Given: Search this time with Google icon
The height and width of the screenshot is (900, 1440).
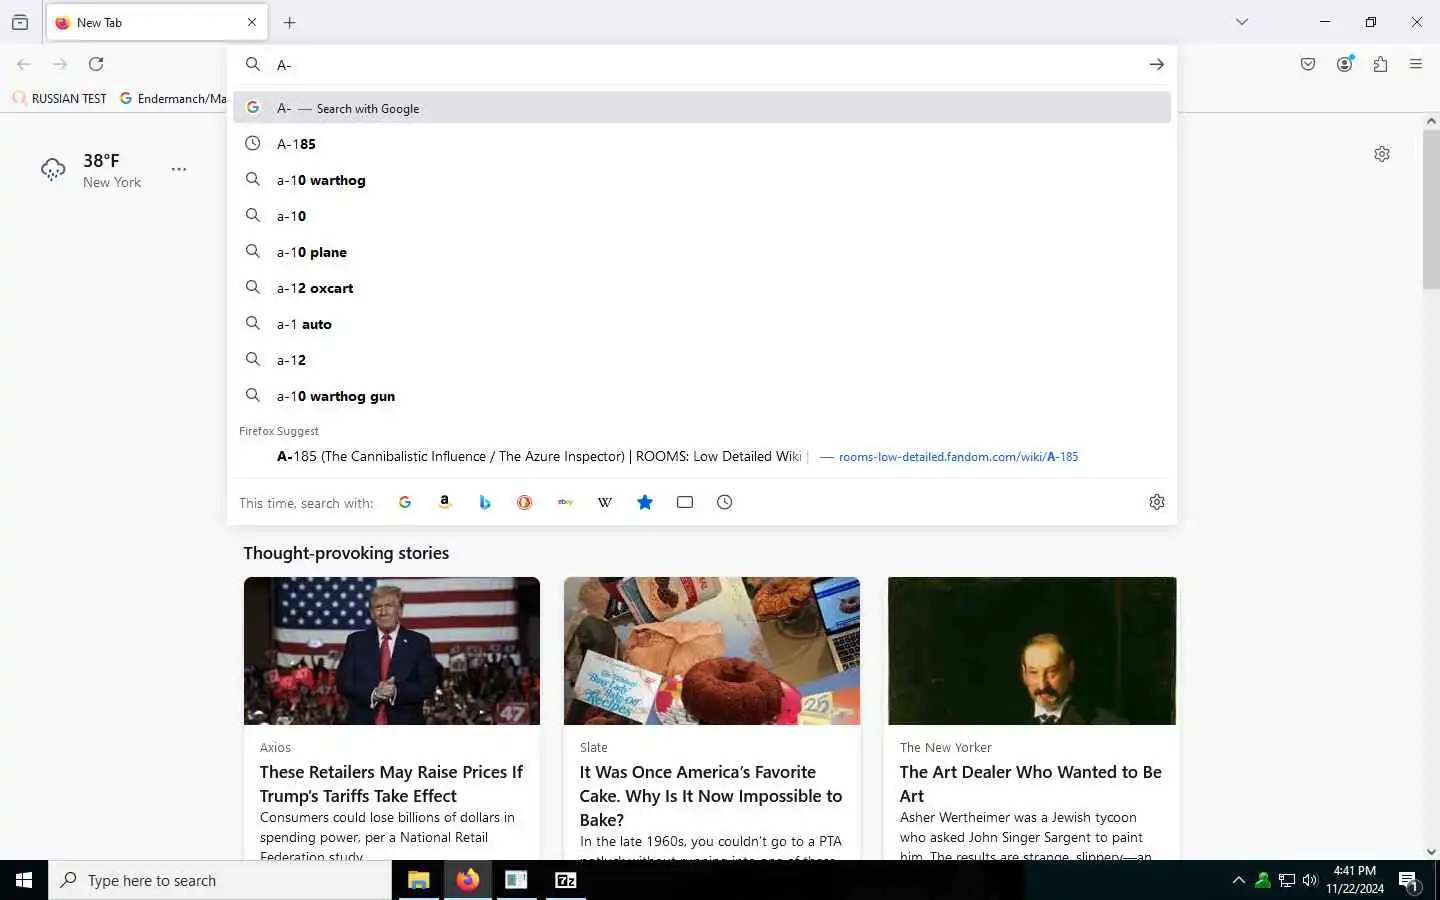Looking at the screenshot, I should tap(405, 502).
